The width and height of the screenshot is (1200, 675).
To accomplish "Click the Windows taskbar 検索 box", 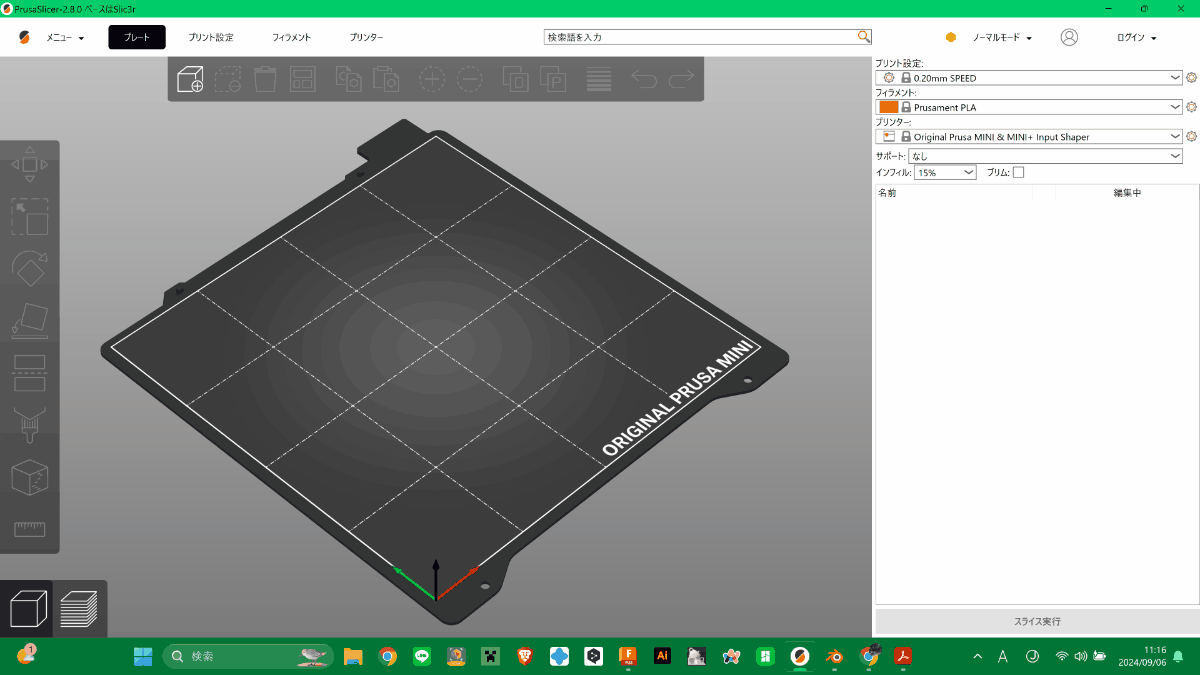I will tap(248, 656).
